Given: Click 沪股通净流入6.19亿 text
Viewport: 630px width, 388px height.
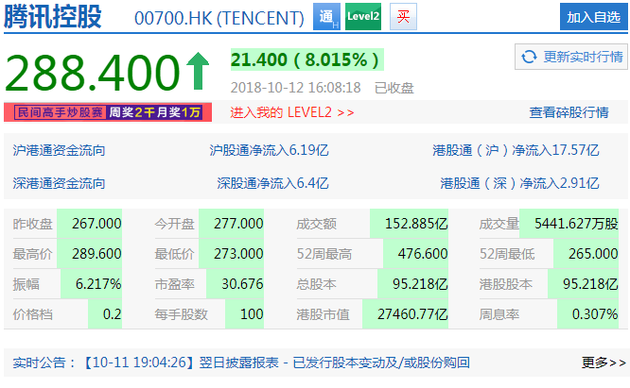Looking at the screenshot, I should click(x=269, y=151).
